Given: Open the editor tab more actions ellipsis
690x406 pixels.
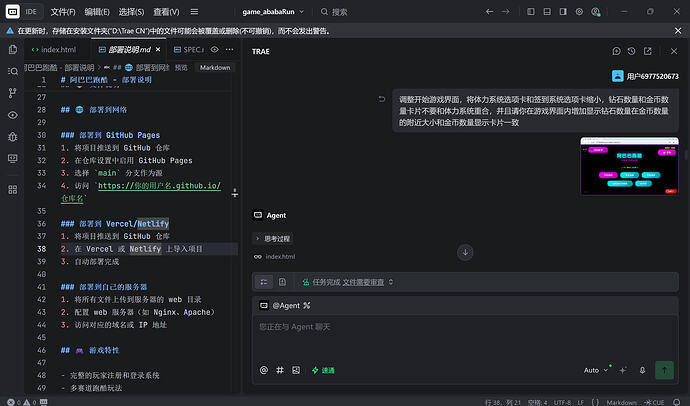Looking at the screenshot, I should pos(230,49).
